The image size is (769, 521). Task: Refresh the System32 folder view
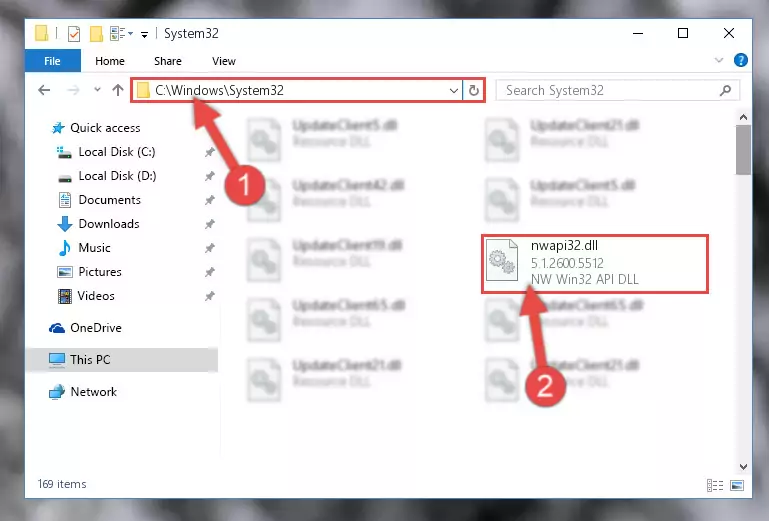(474, 90)
